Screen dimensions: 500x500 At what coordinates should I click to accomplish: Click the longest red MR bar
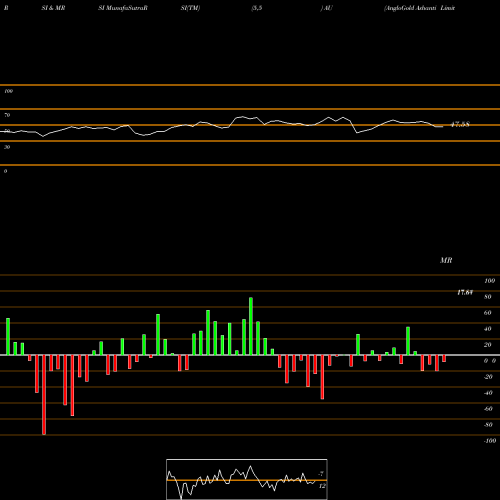[44, 395]
